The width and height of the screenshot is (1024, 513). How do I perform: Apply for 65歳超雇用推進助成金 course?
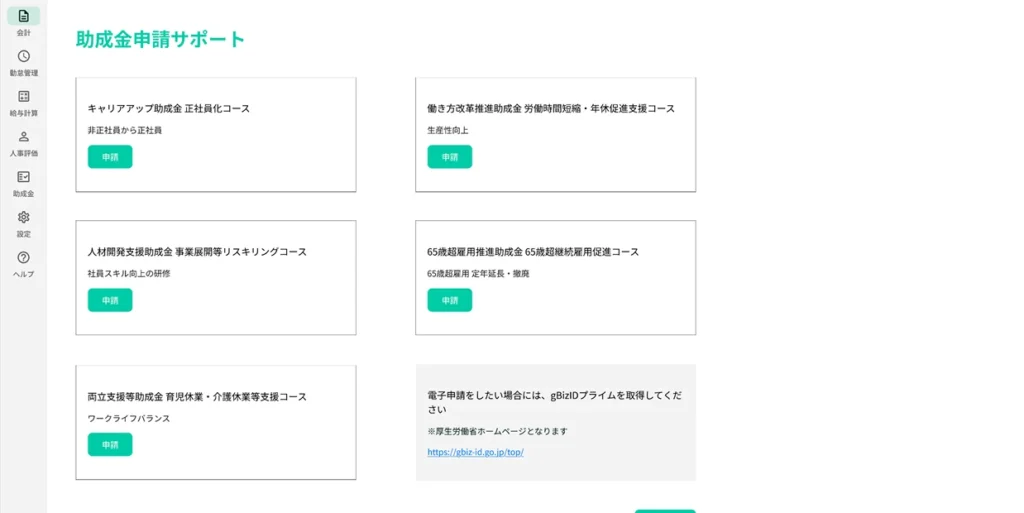449,300
